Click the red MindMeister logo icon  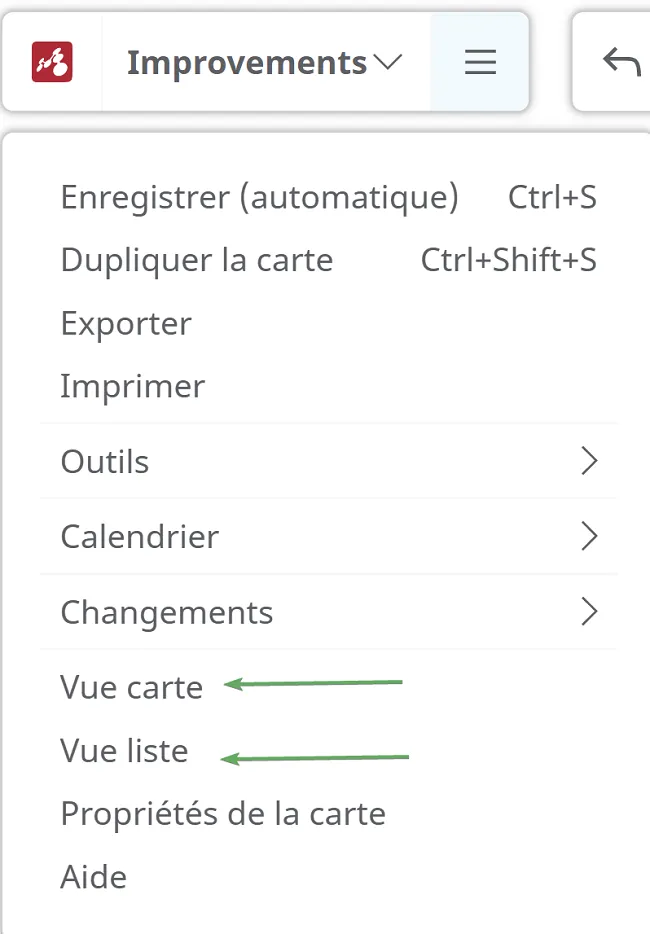point(52,62)
